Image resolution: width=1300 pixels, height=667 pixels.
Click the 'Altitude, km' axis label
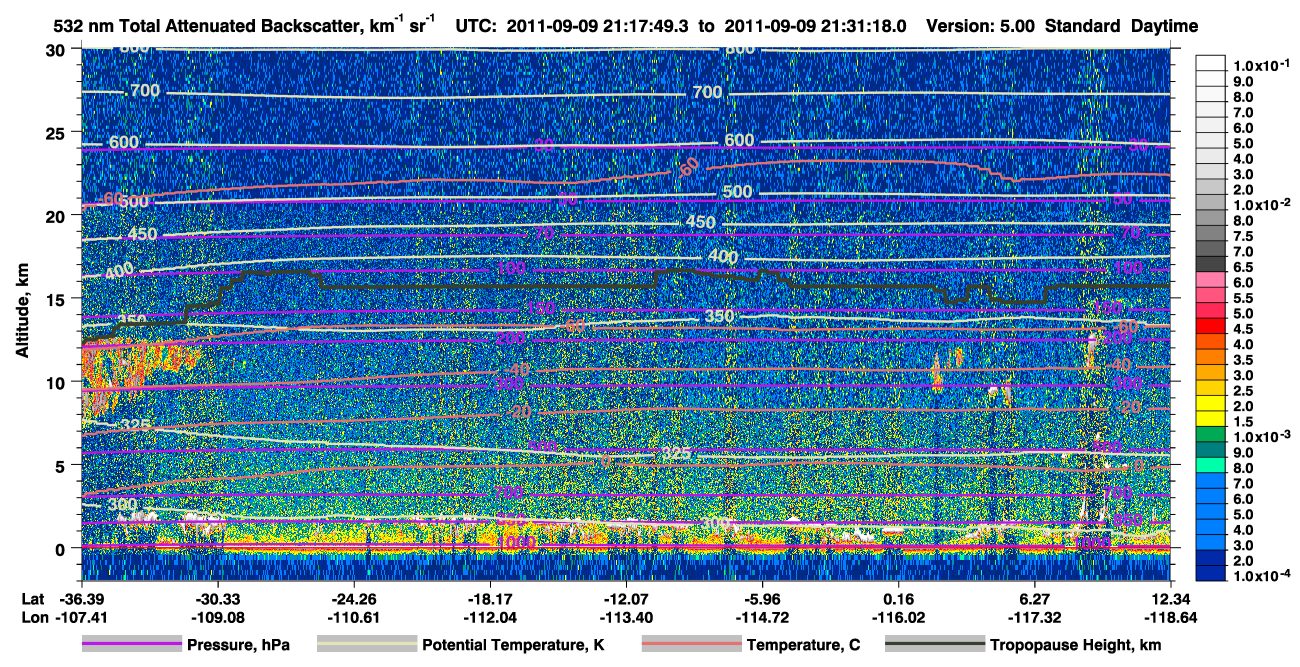[x=22, y=313]
